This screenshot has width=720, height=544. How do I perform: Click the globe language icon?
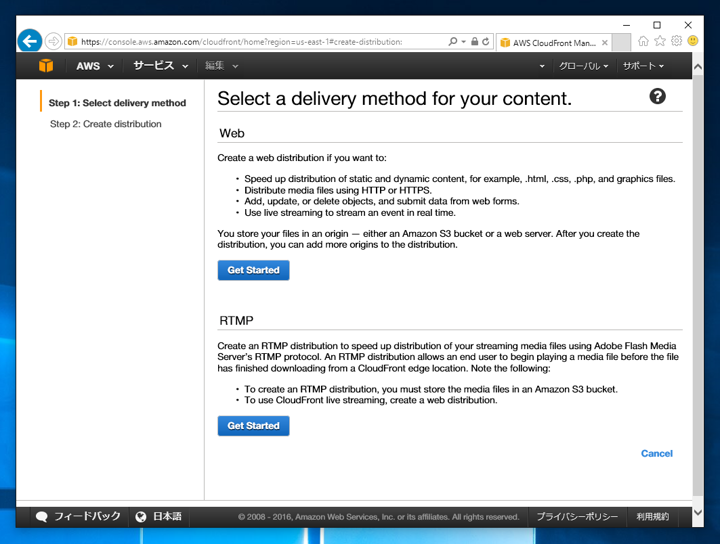141,517
